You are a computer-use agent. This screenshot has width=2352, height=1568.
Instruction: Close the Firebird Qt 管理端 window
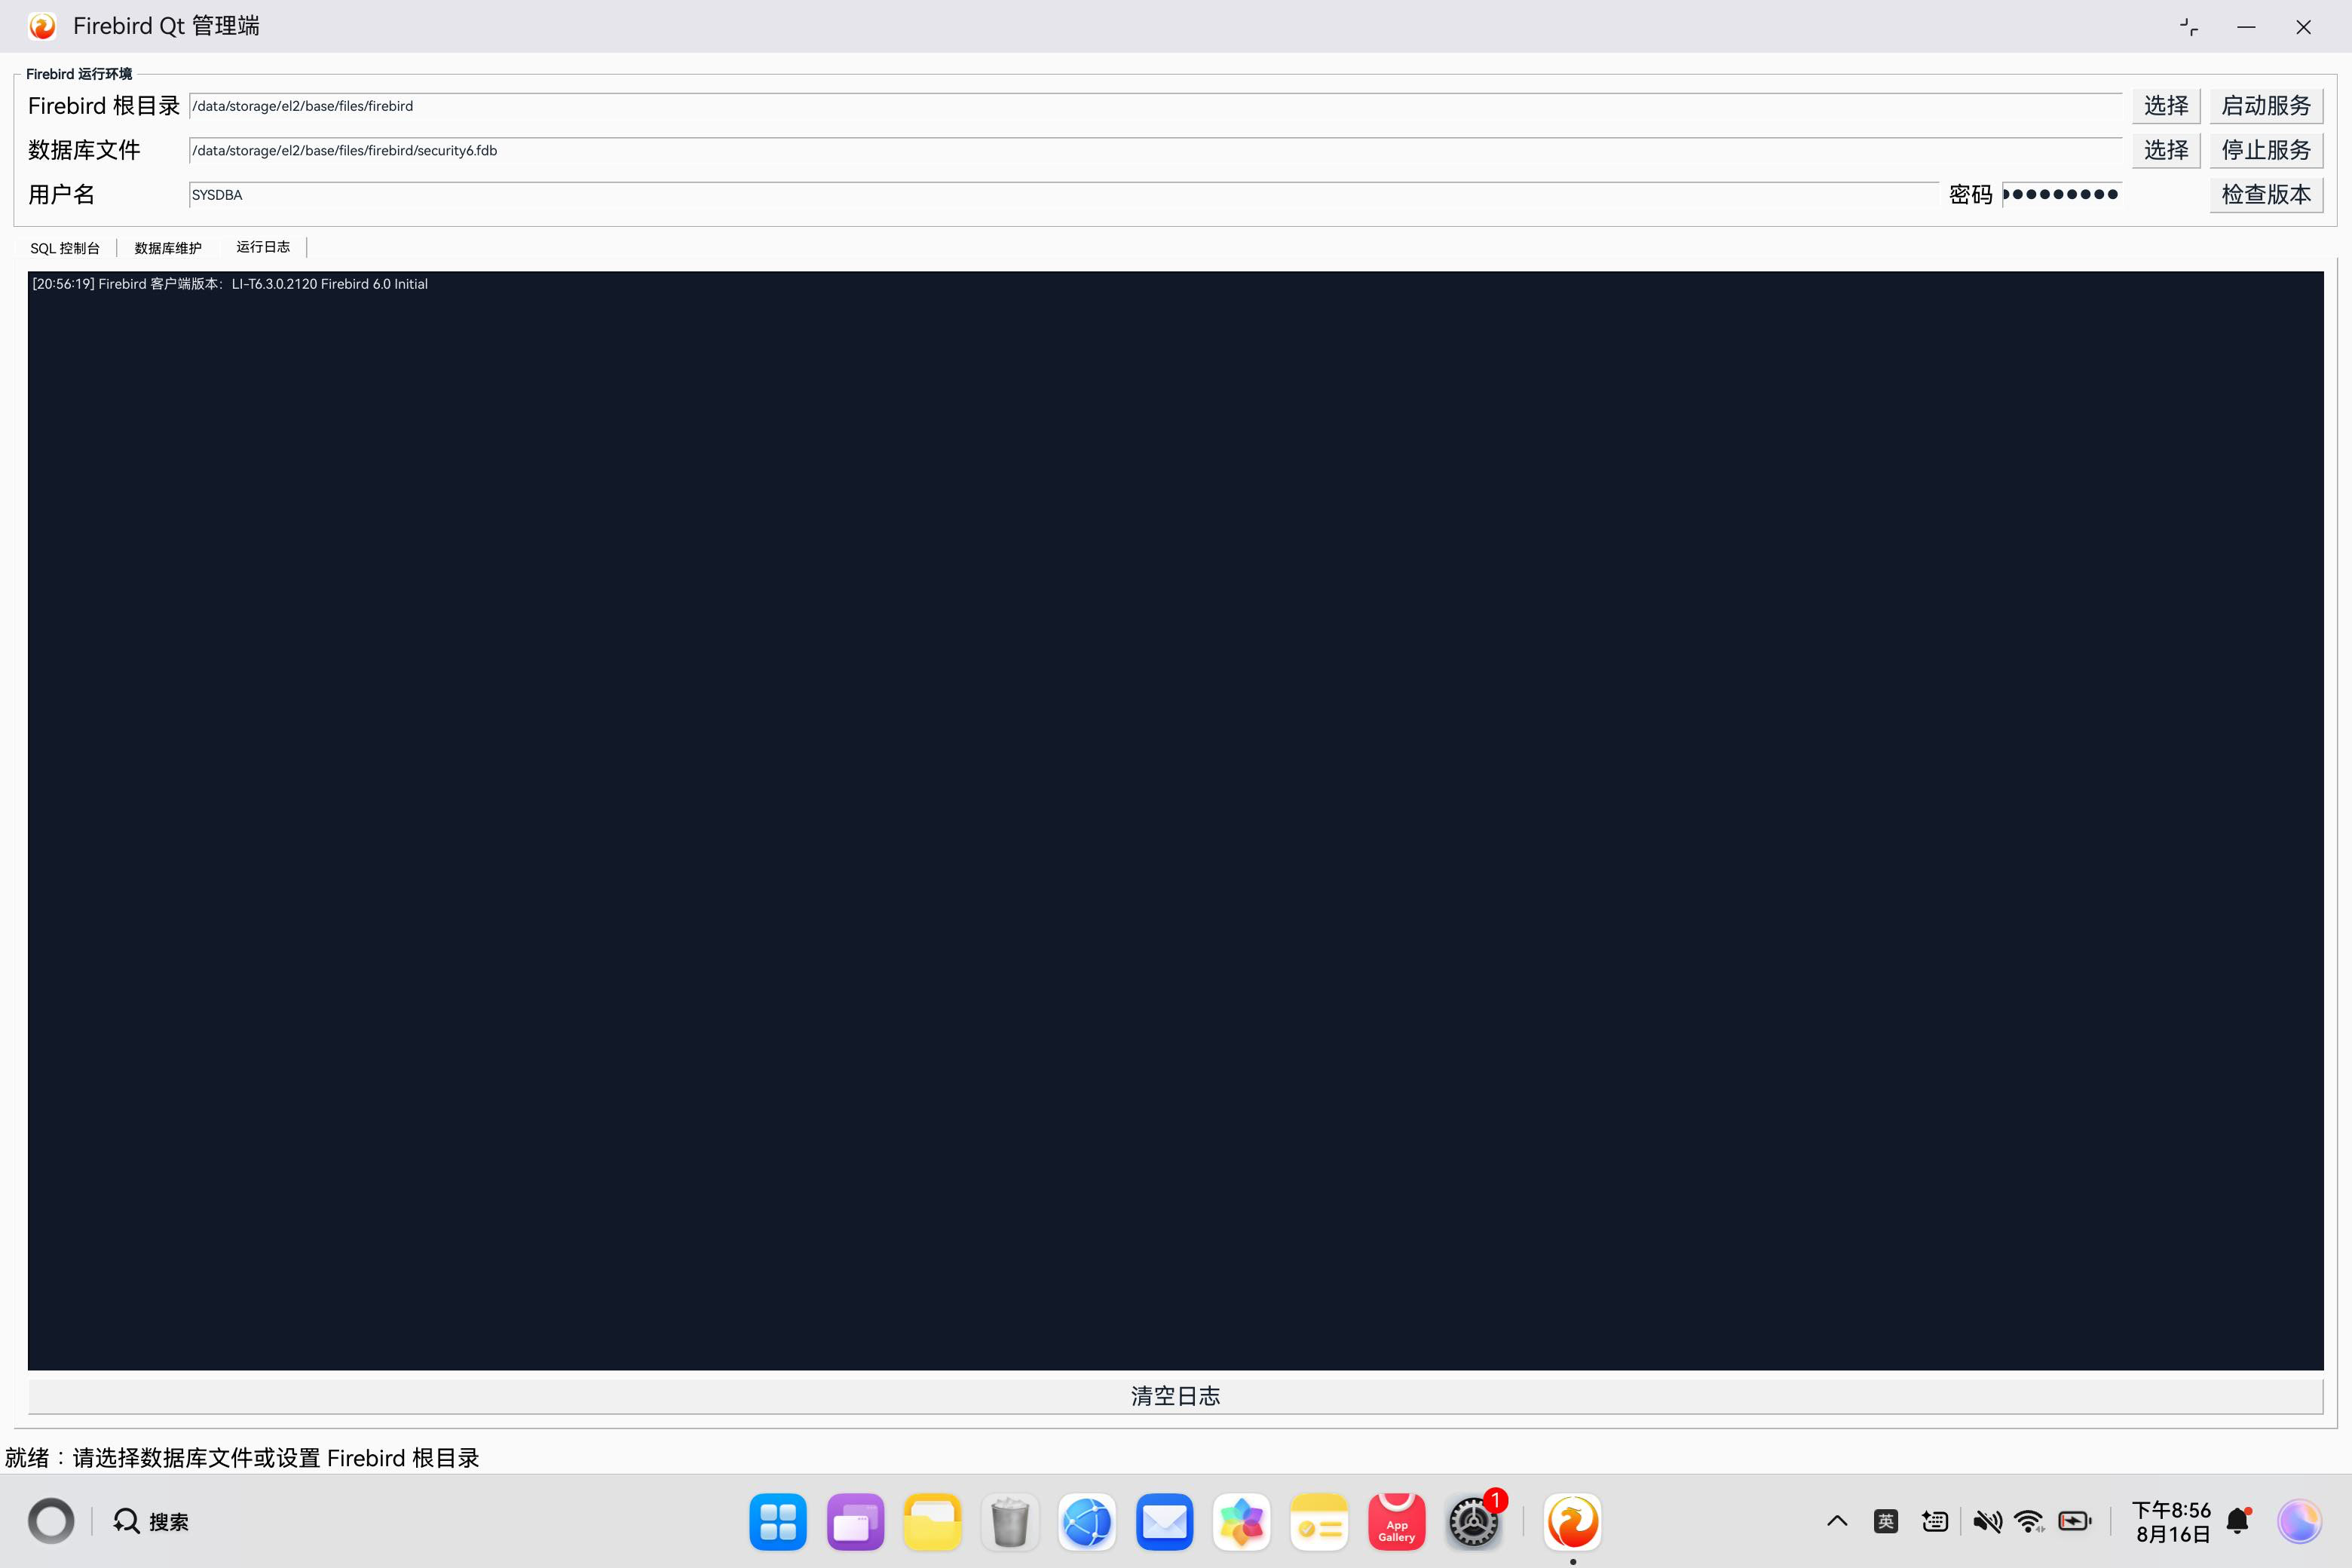coord(2303,27)
